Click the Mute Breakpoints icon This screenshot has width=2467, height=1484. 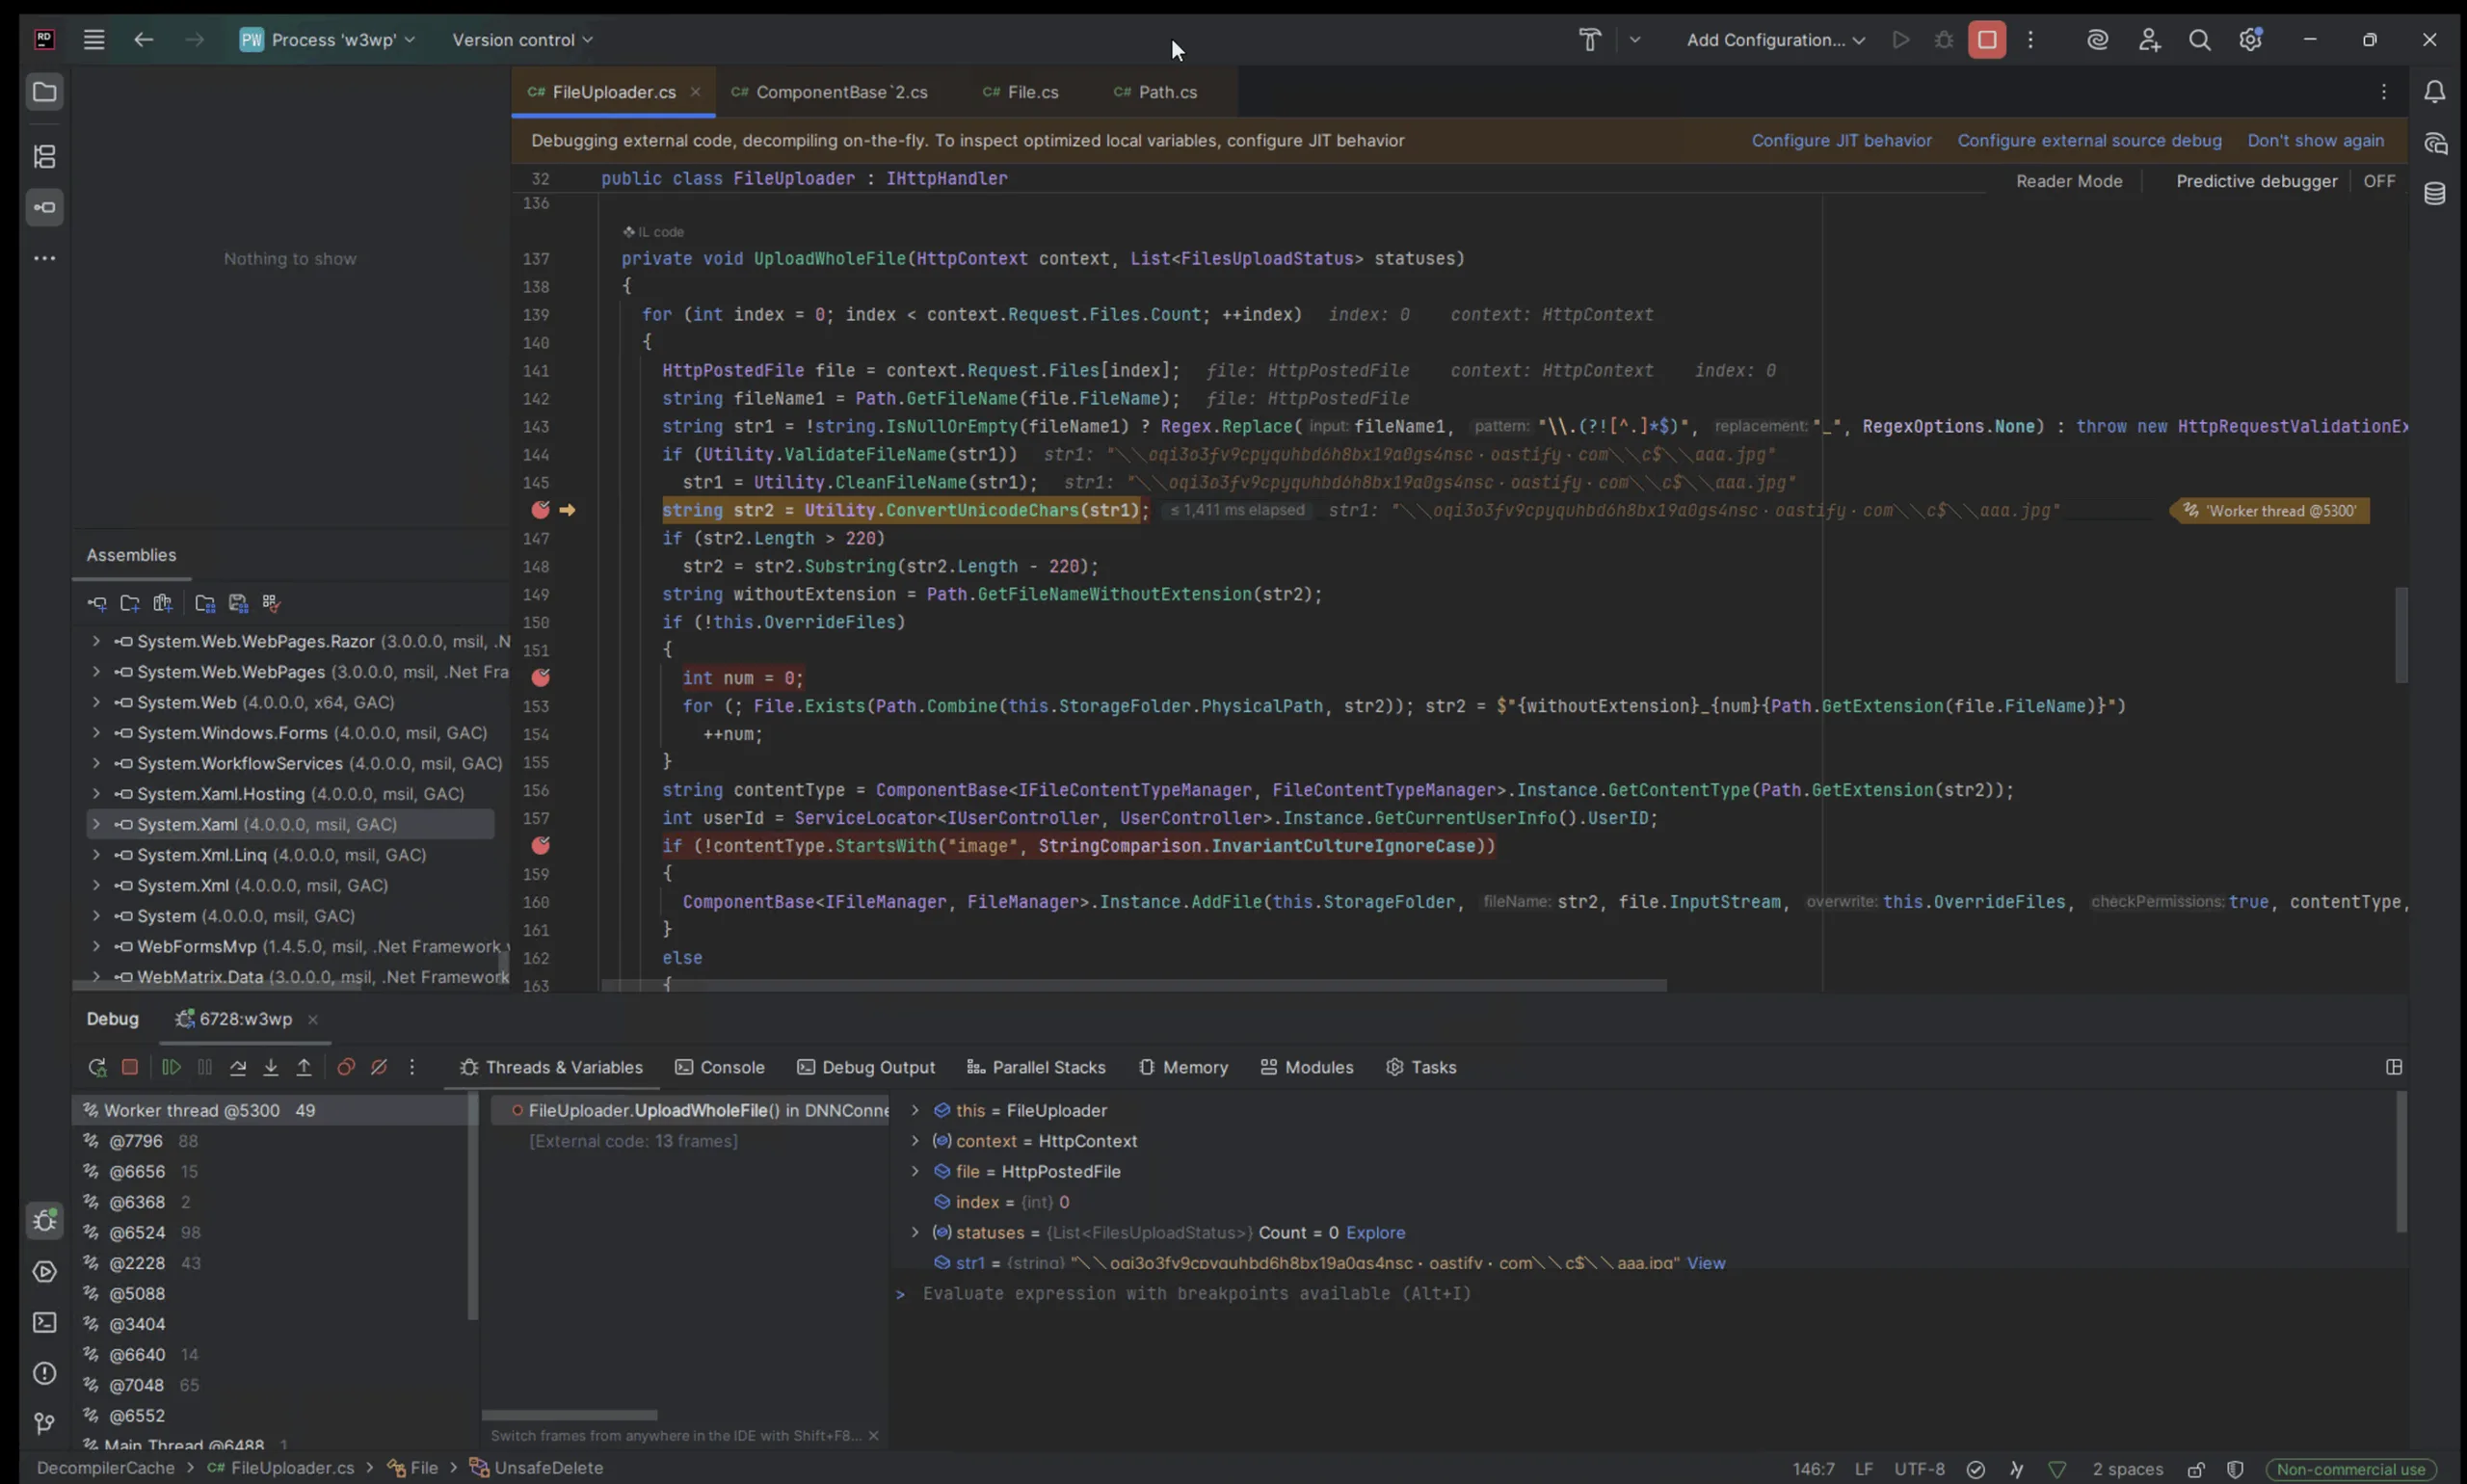click(x=379, y=1067)
